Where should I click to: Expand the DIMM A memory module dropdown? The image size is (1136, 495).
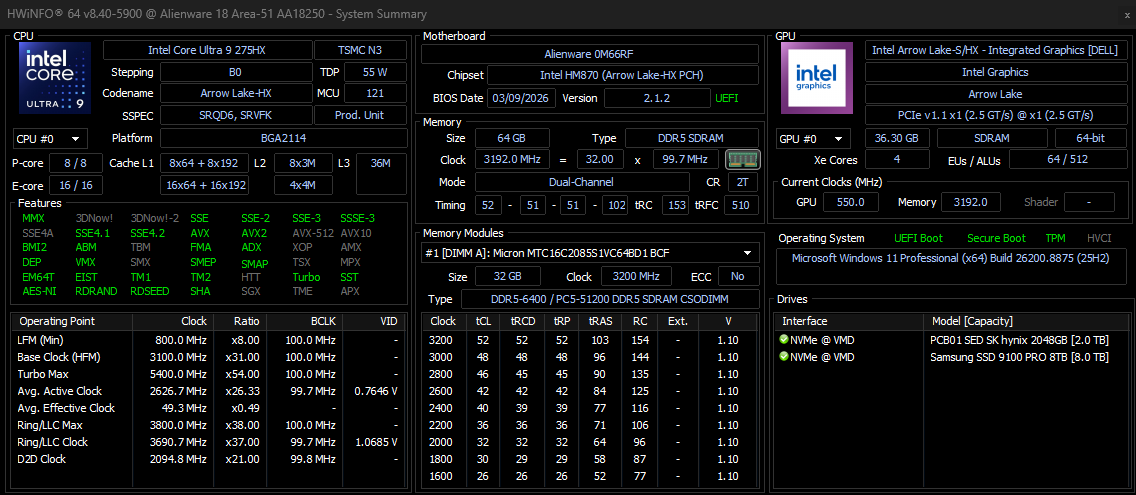coord(590,253)
